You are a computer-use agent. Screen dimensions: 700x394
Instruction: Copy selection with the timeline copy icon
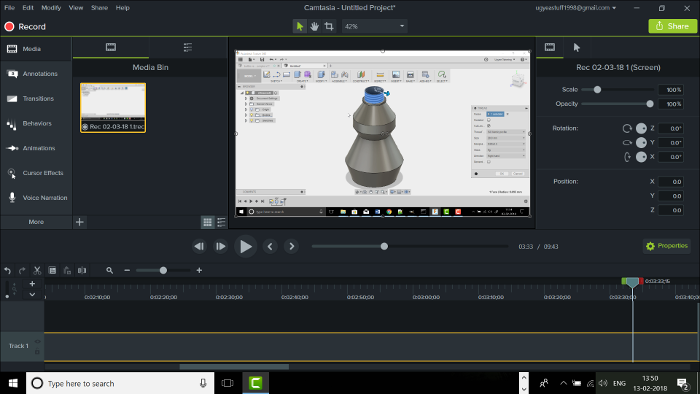point(52,270)
